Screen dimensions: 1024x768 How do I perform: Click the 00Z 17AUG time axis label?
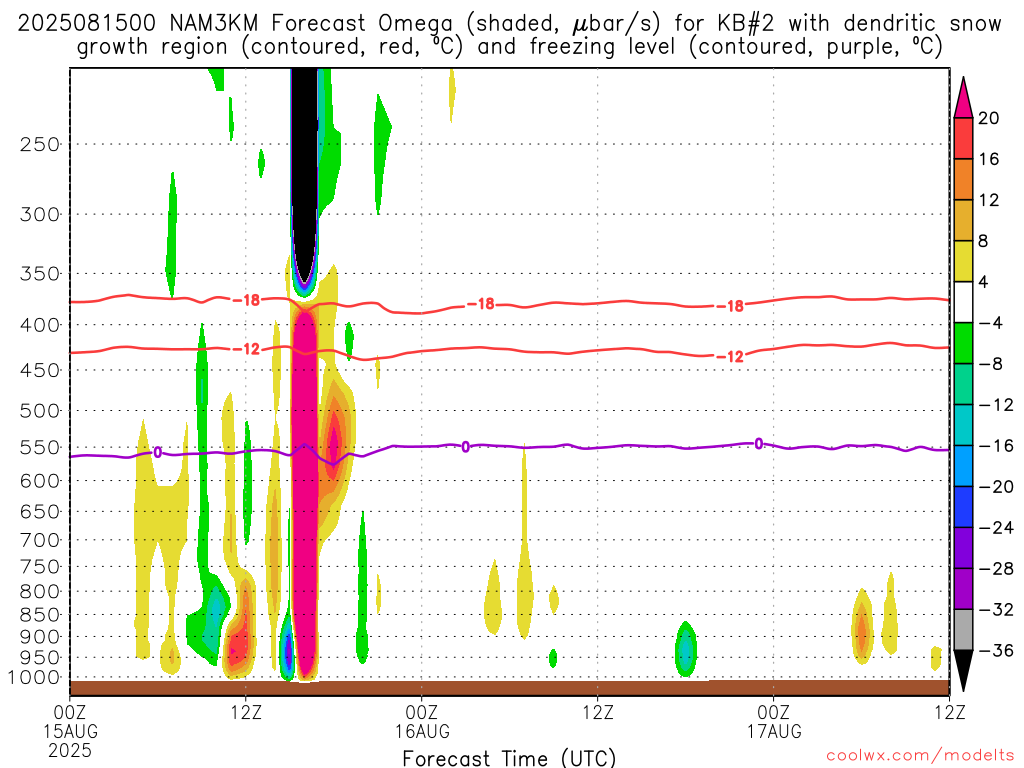[x=774, y=722]
